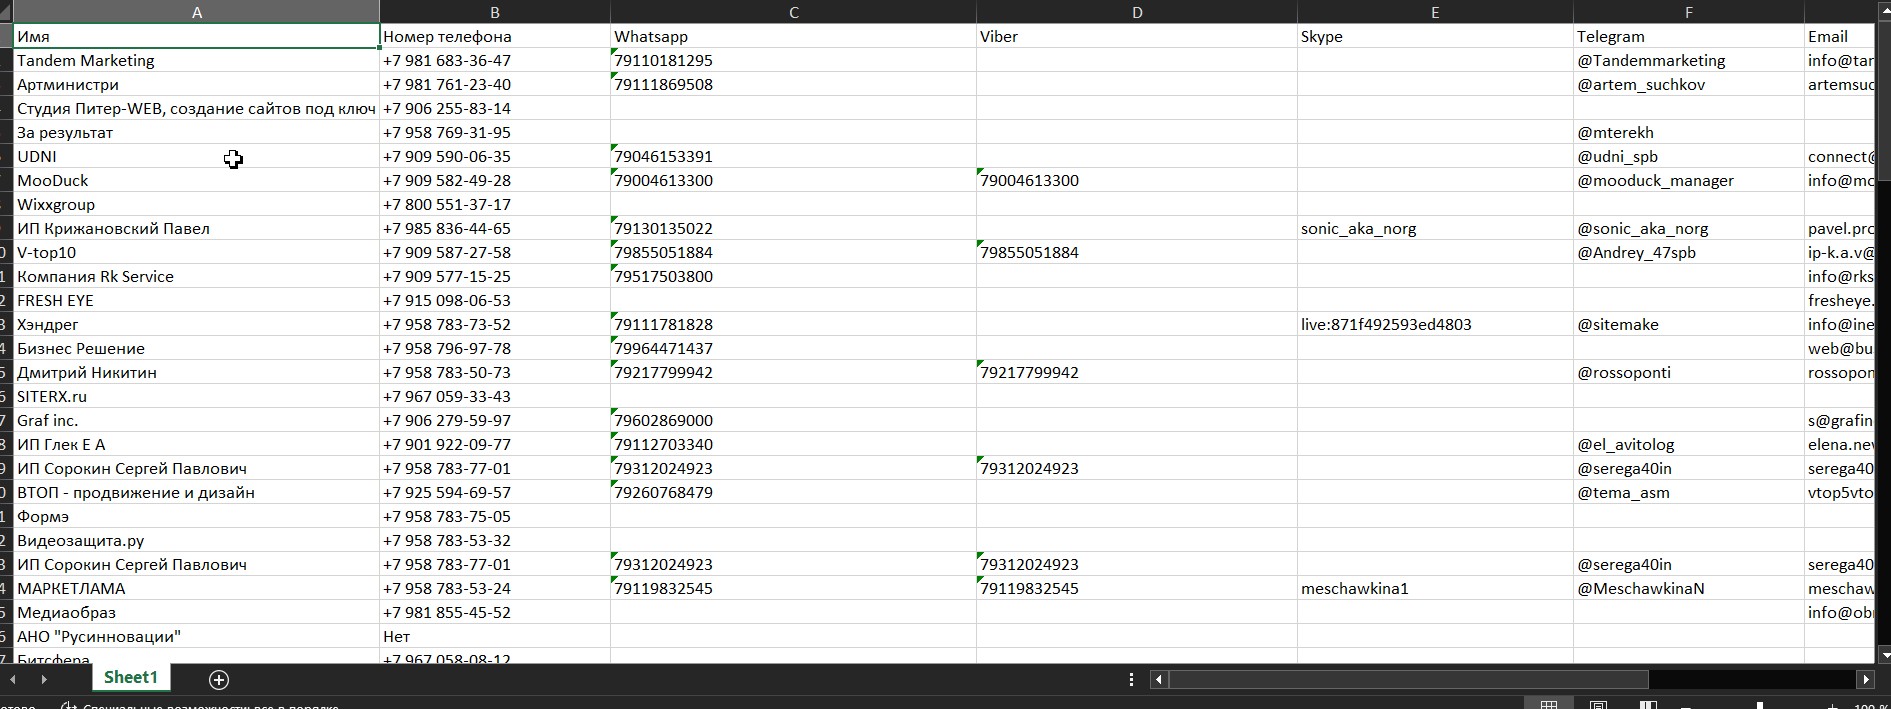Select Viber column cell '79855051884'

click(1137, 252)
